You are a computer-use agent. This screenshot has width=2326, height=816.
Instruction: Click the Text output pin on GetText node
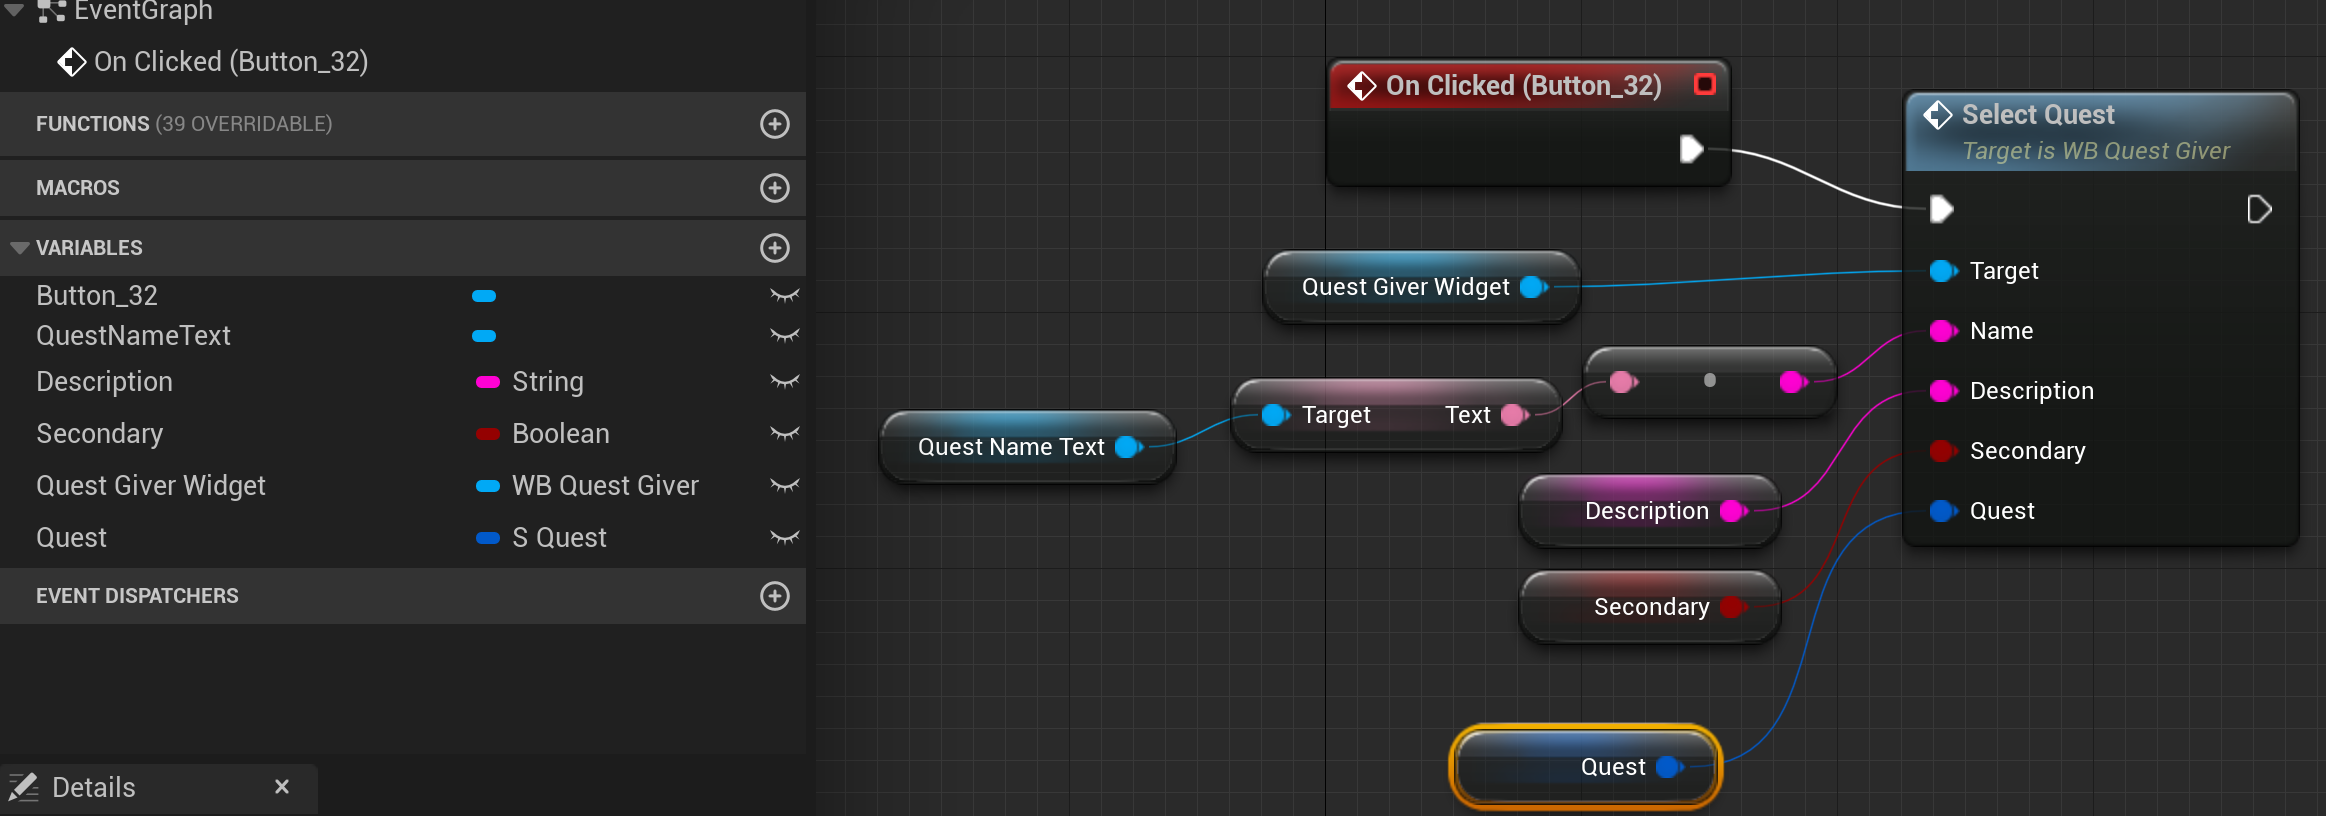(x=1514, y=415)
